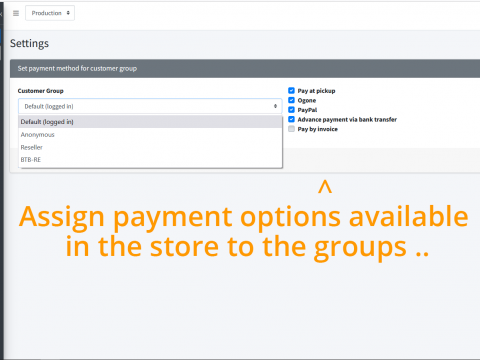Click Advance payment via bank transfer label
Viewport: 480px width, 360px height.
(347, 119)
